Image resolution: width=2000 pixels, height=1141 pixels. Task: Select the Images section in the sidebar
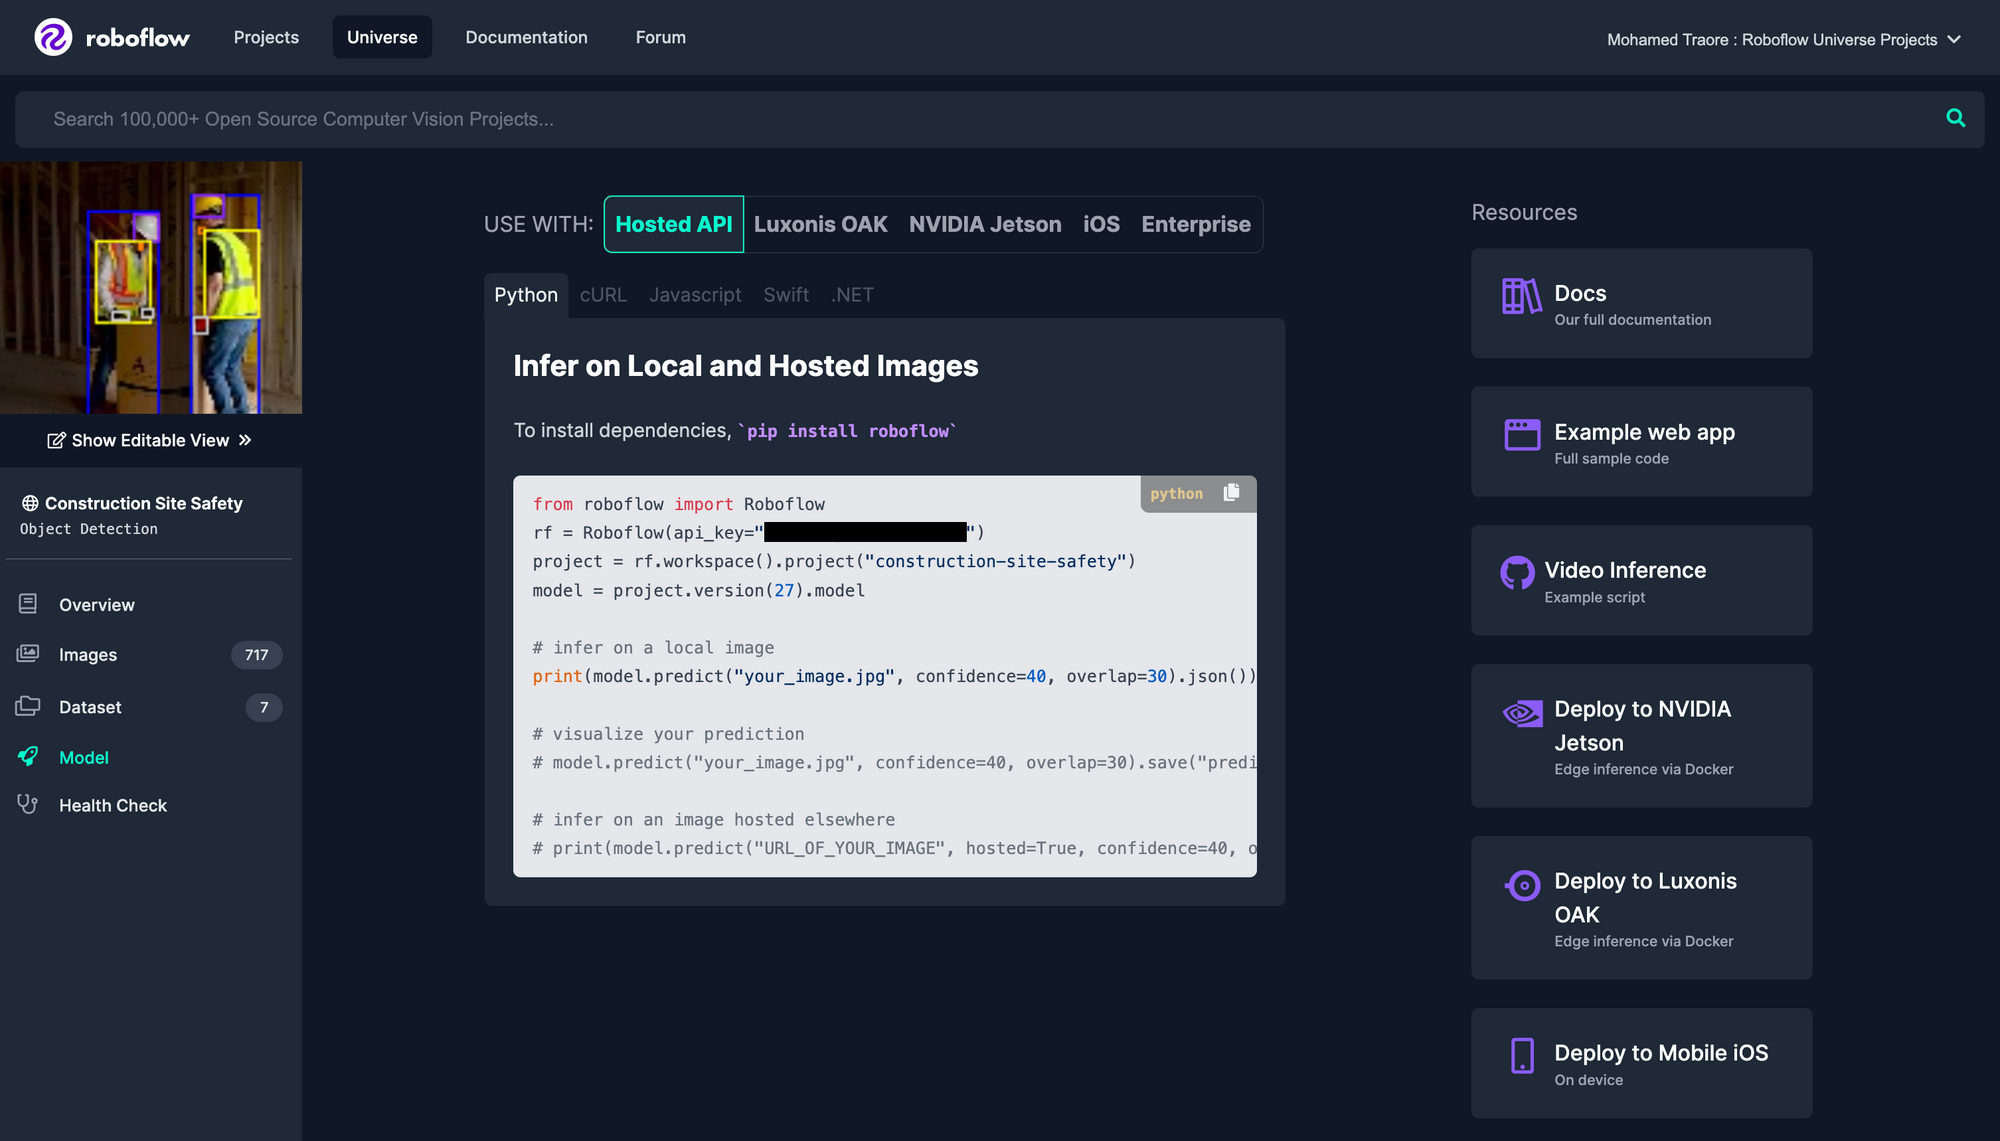click(x=88, y=654)
